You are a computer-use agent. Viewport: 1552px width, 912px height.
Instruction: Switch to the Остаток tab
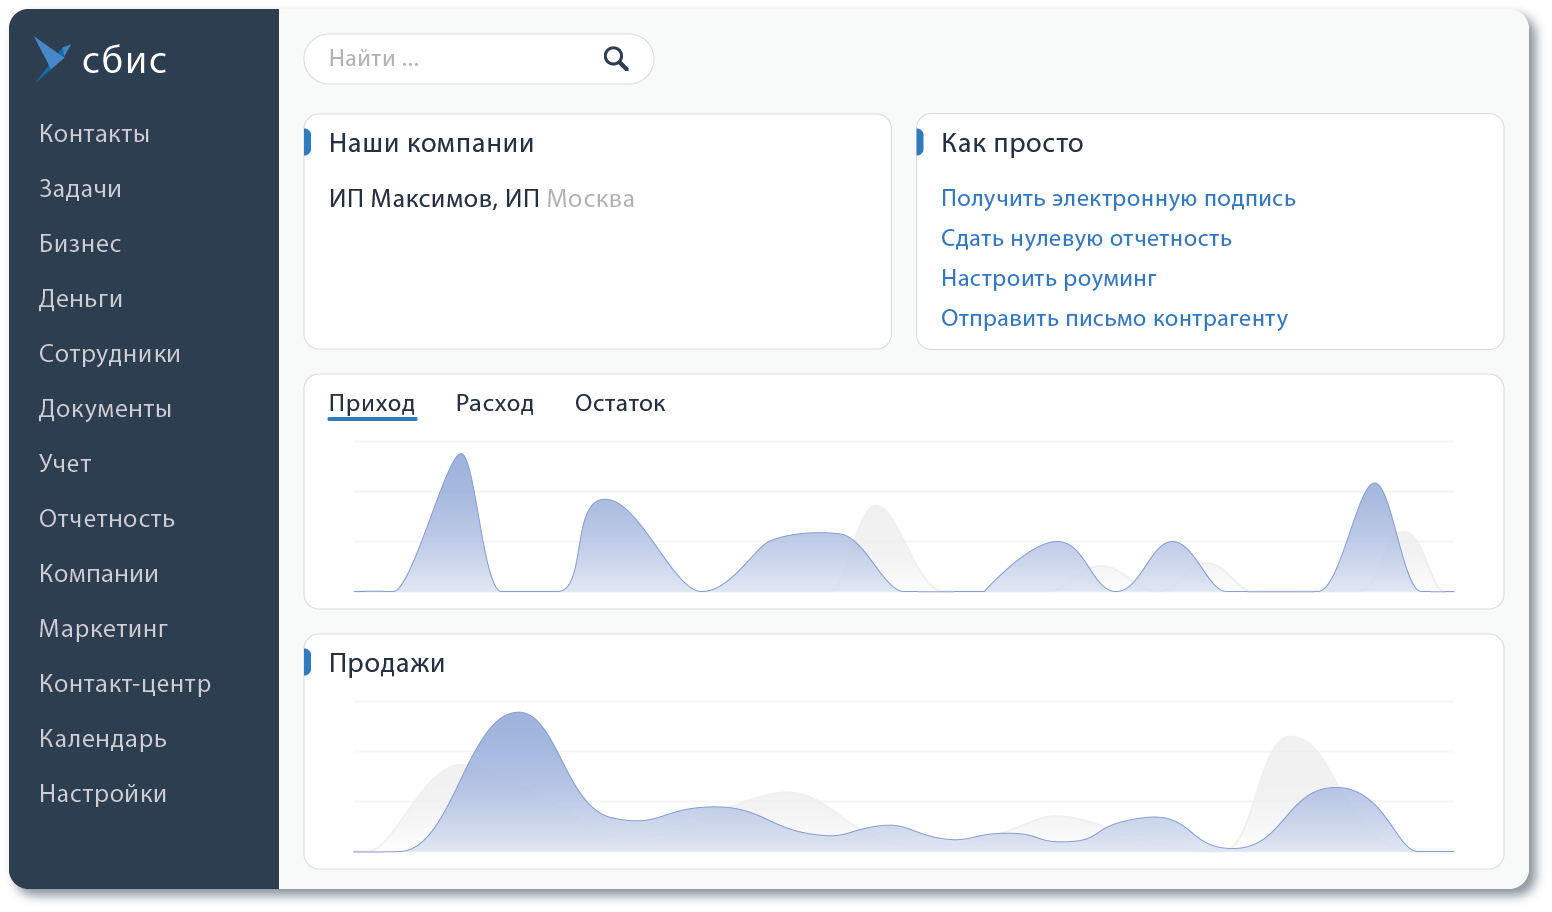(x=620, y=403)
